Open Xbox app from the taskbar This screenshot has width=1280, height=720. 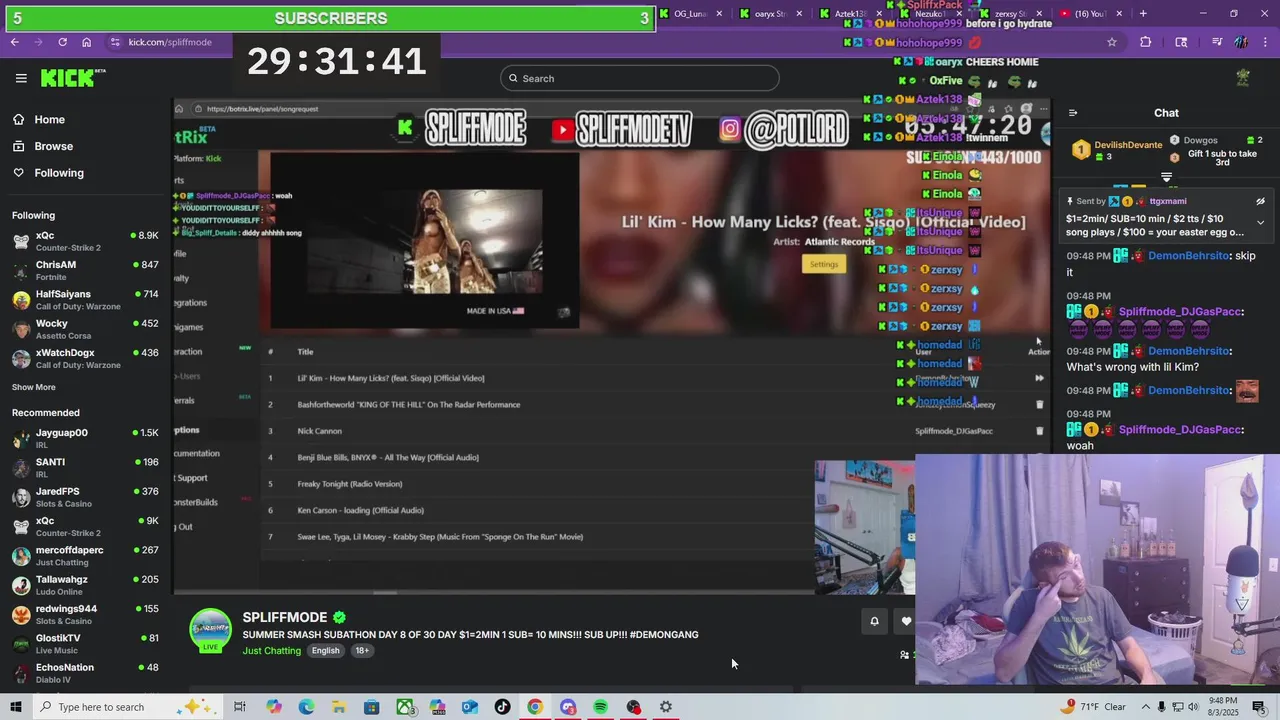point(405,707)
